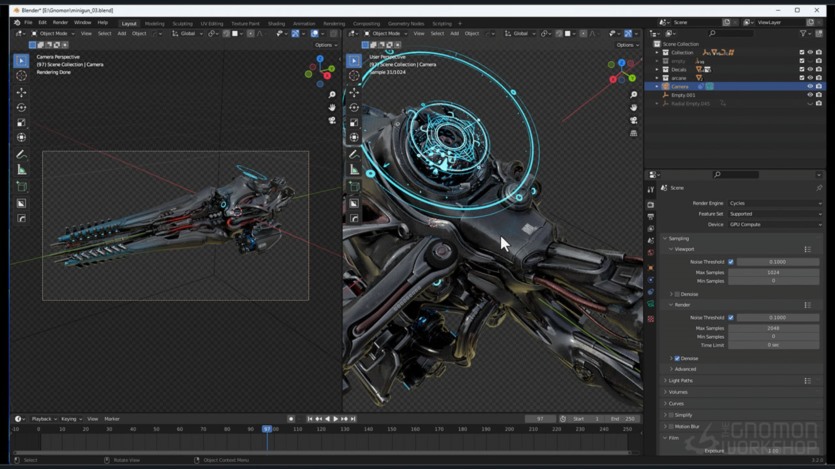The height and width of the screenshot is (469, 835).
Task: Hide the Decals collection eye icon
Action: (x=810, y=70)
